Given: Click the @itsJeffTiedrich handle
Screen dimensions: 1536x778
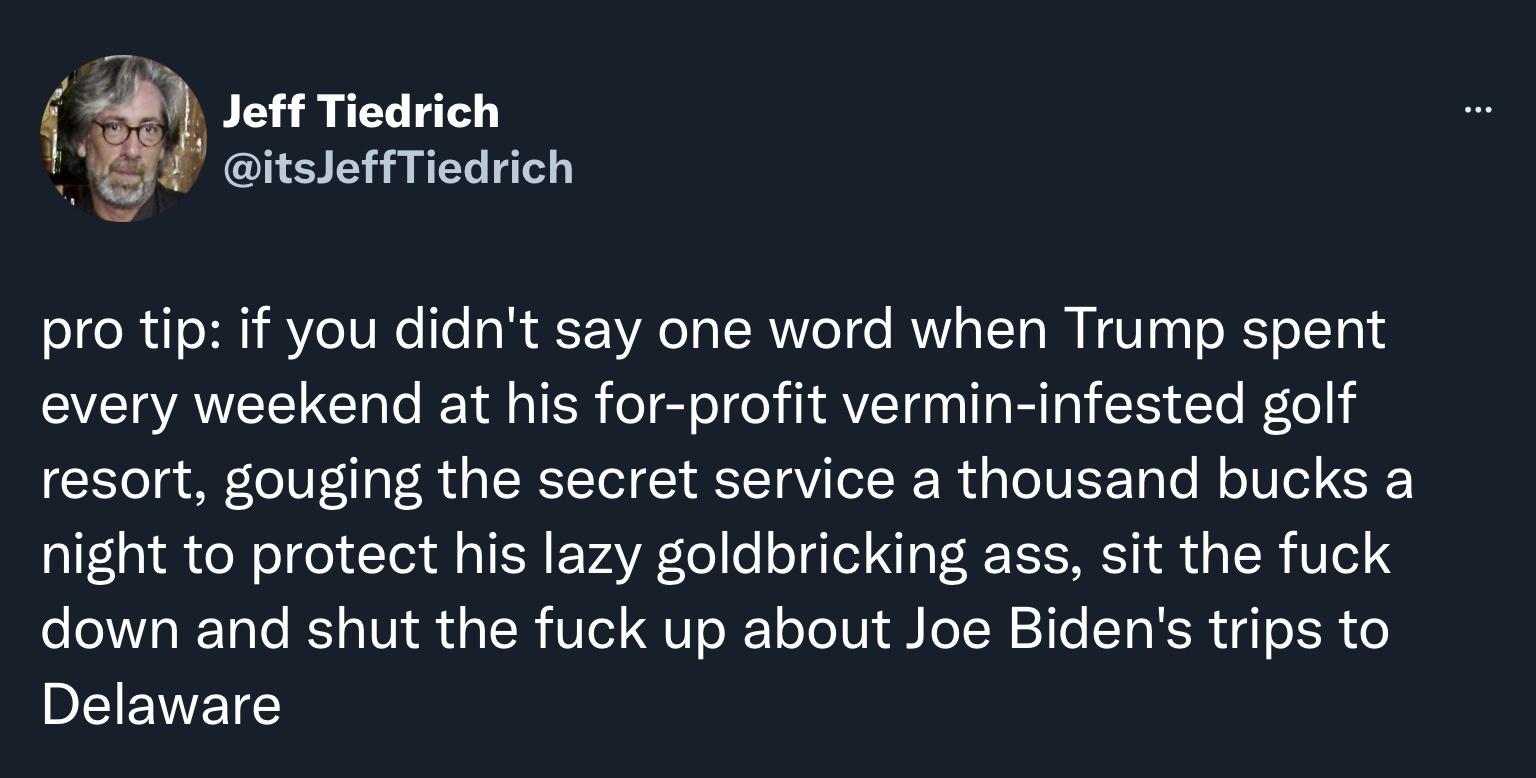Looking at the screenshot, I should pos(397,167).
